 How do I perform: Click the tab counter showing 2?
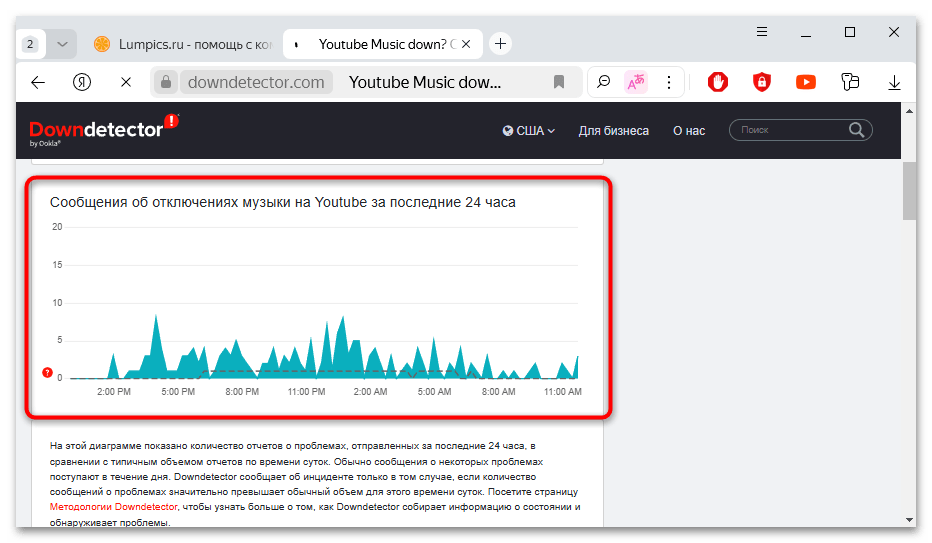[30, 44]
